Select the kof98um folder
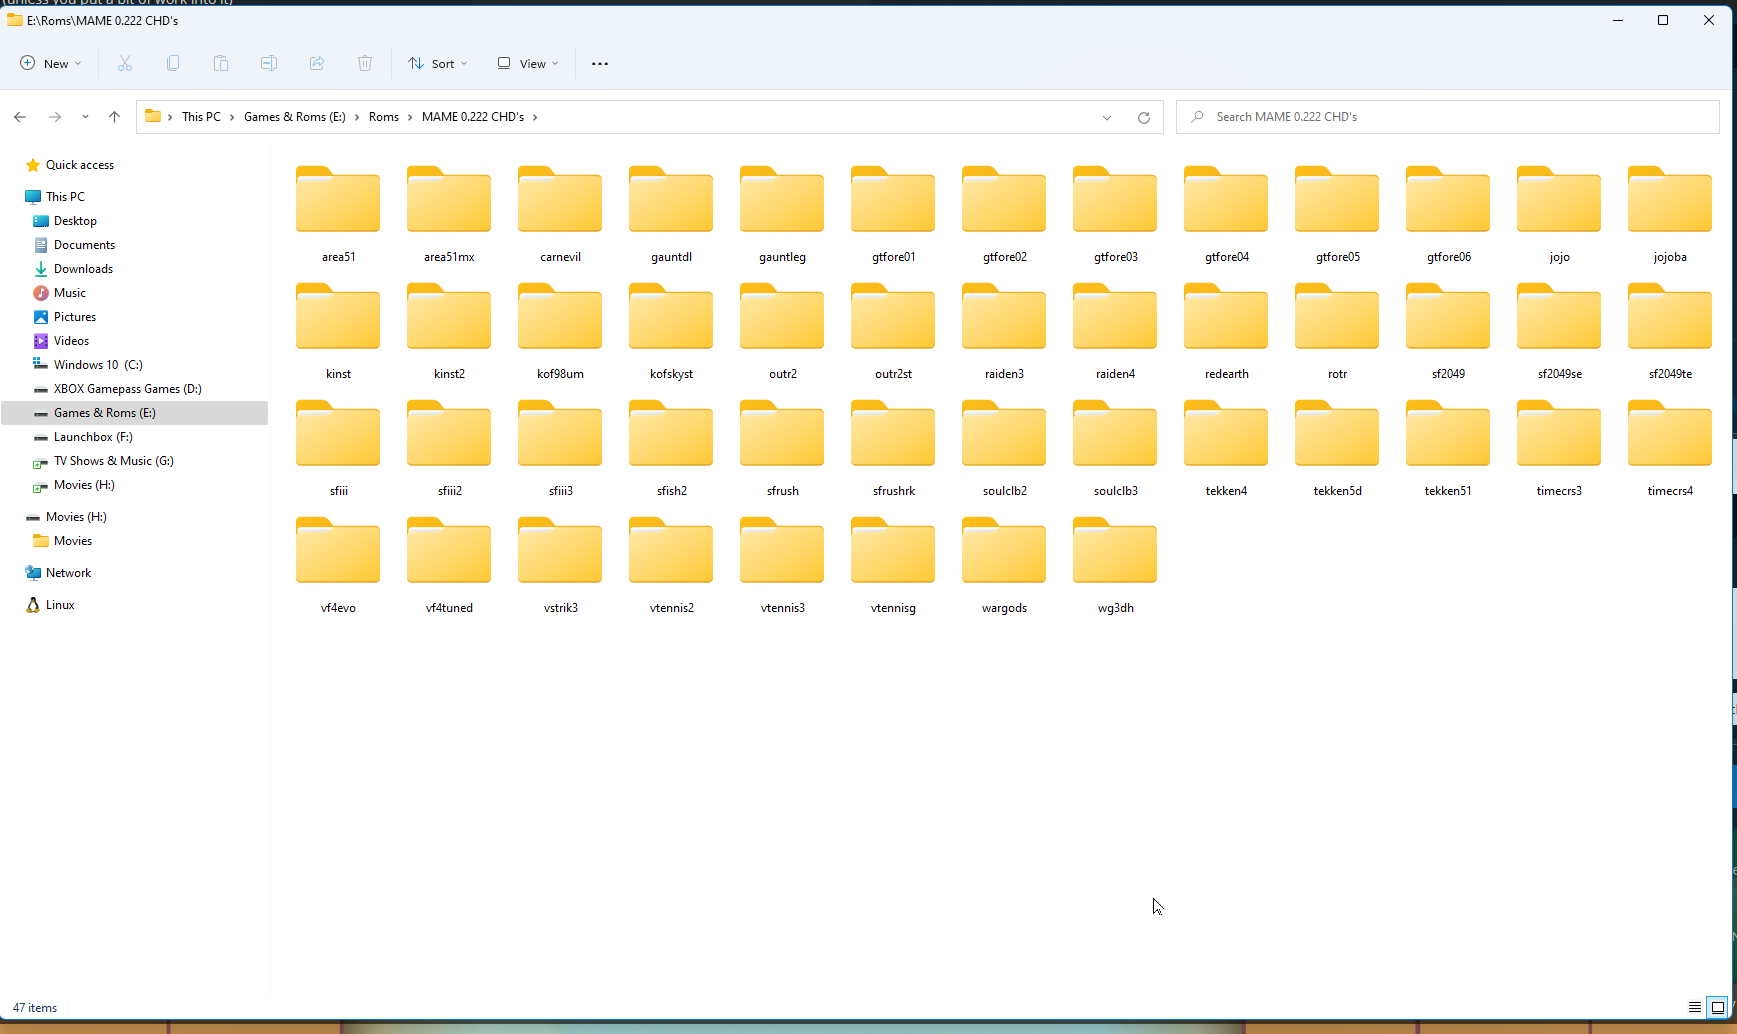 pyautogui.click(x=561, y=332)
